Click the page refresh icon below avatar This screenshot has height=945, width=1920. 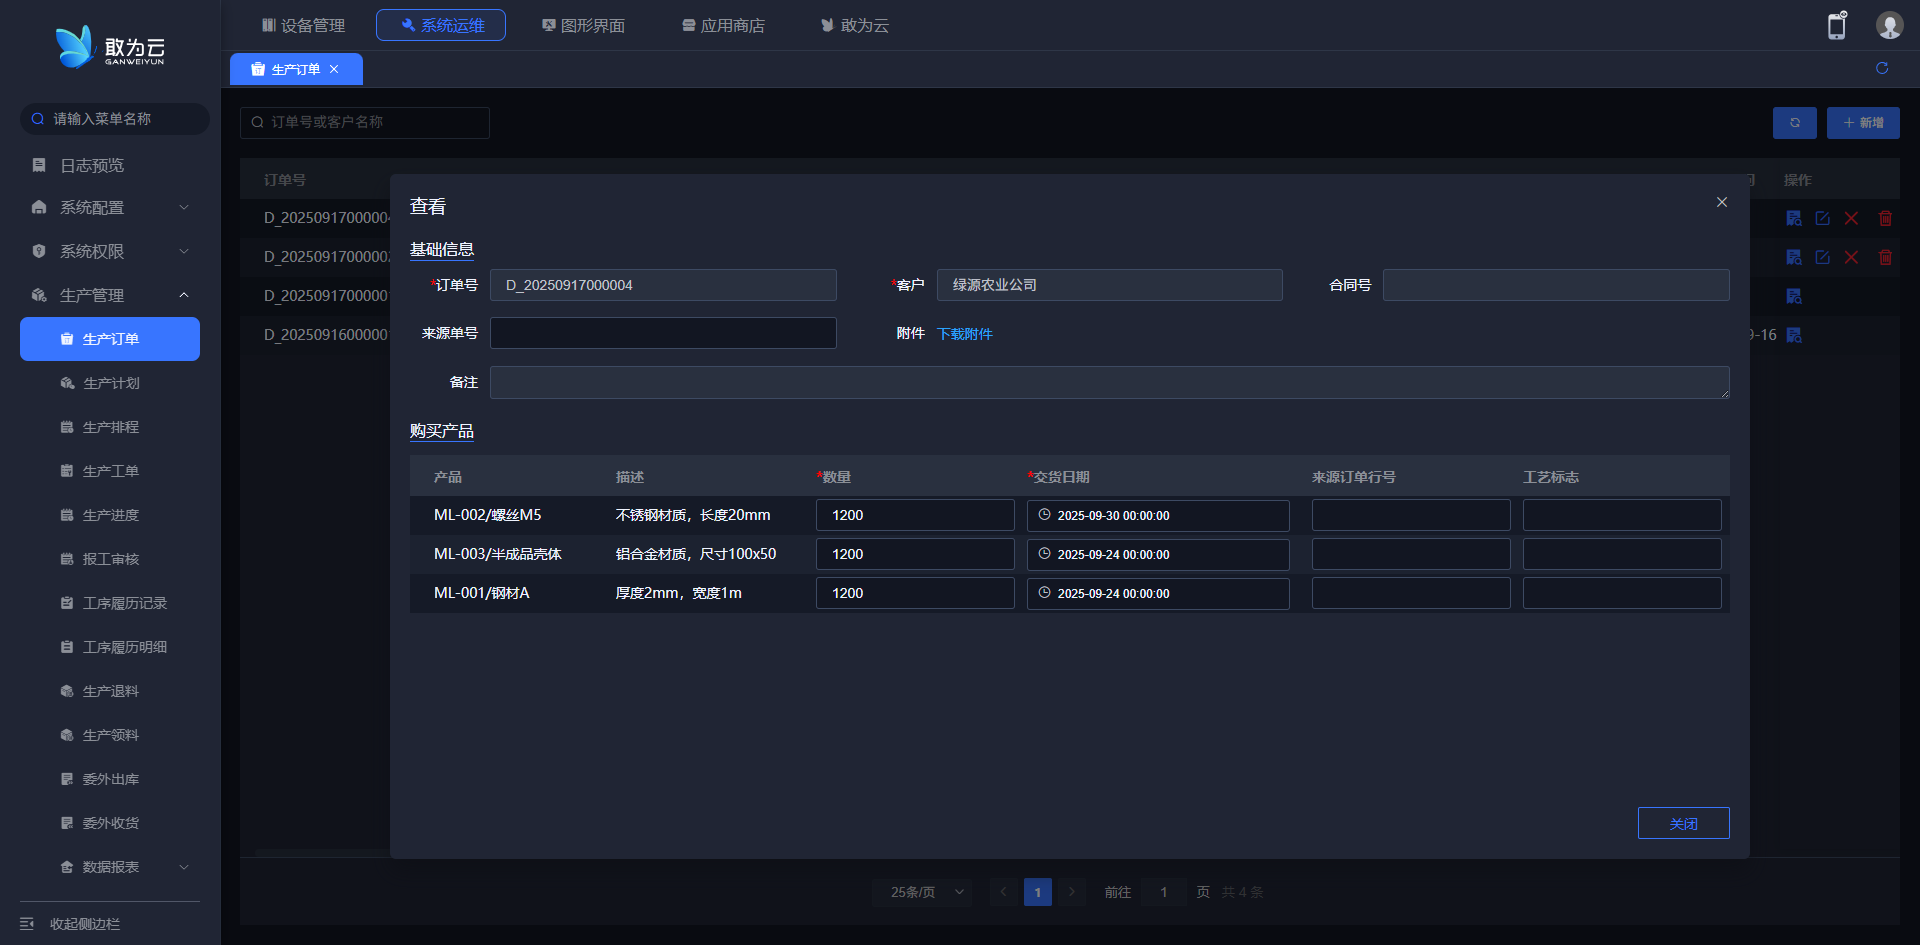(x=1882, y=68)
